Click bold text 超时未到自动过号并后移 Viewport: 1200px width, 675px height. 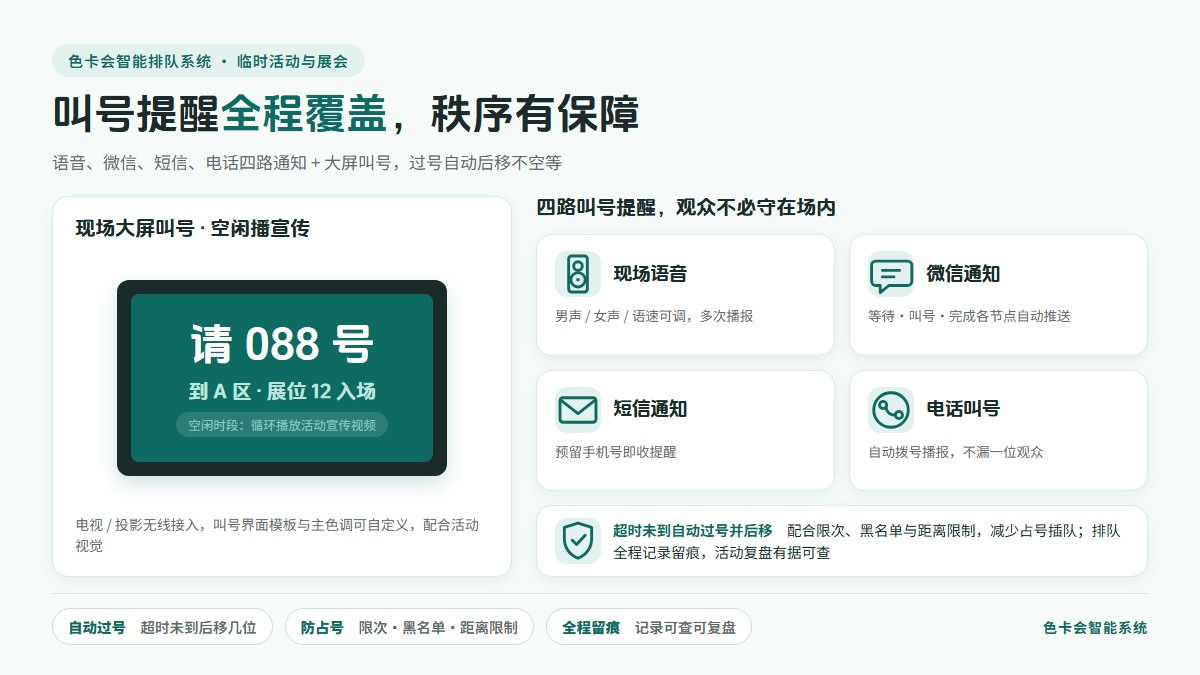pyautogui.click(x=693, y=531)
